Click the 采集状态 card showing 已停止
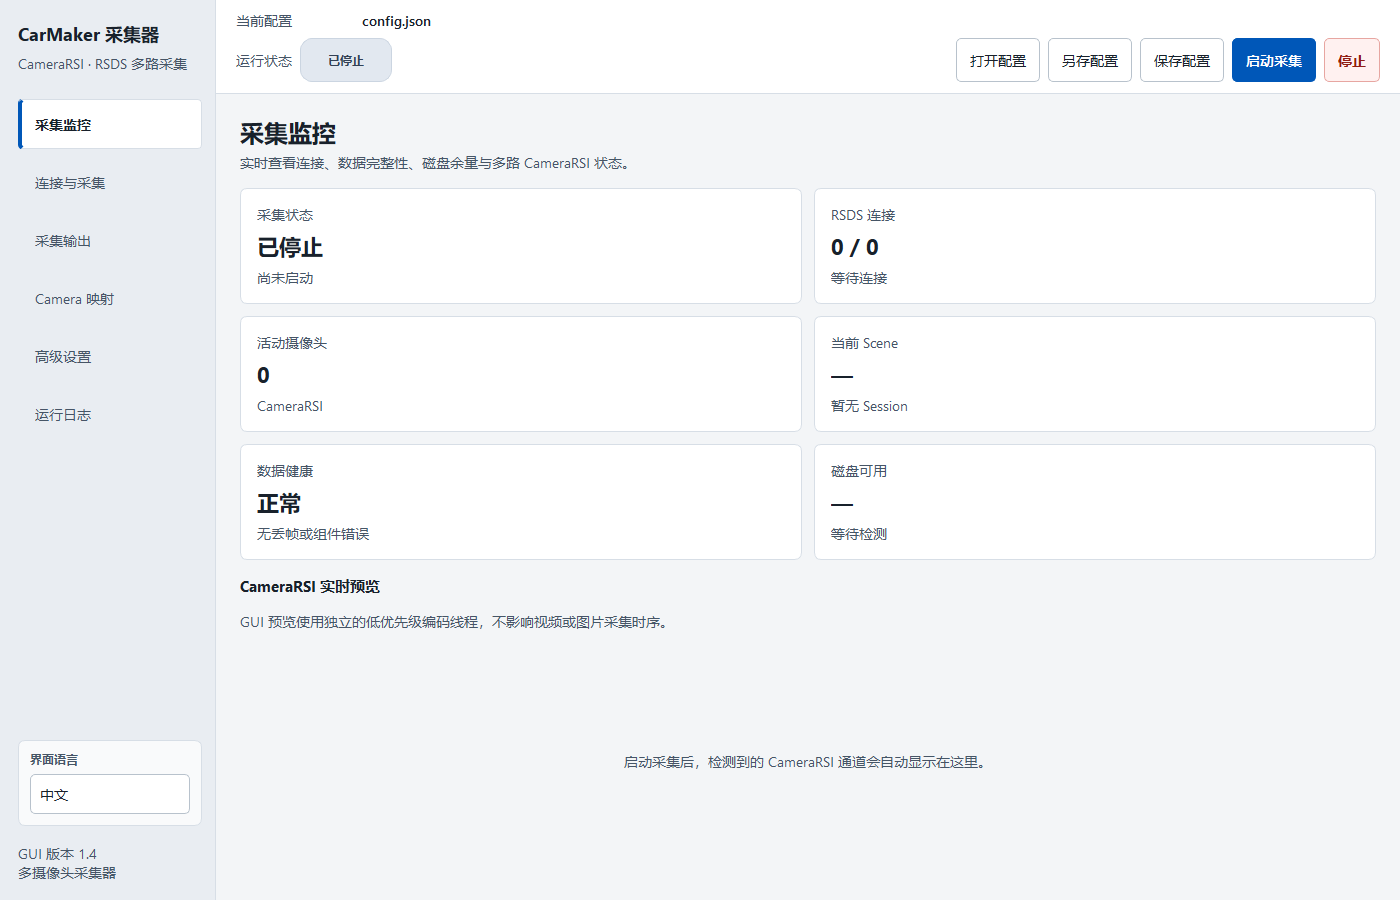The image size is (1400, 900). [521, 246]
